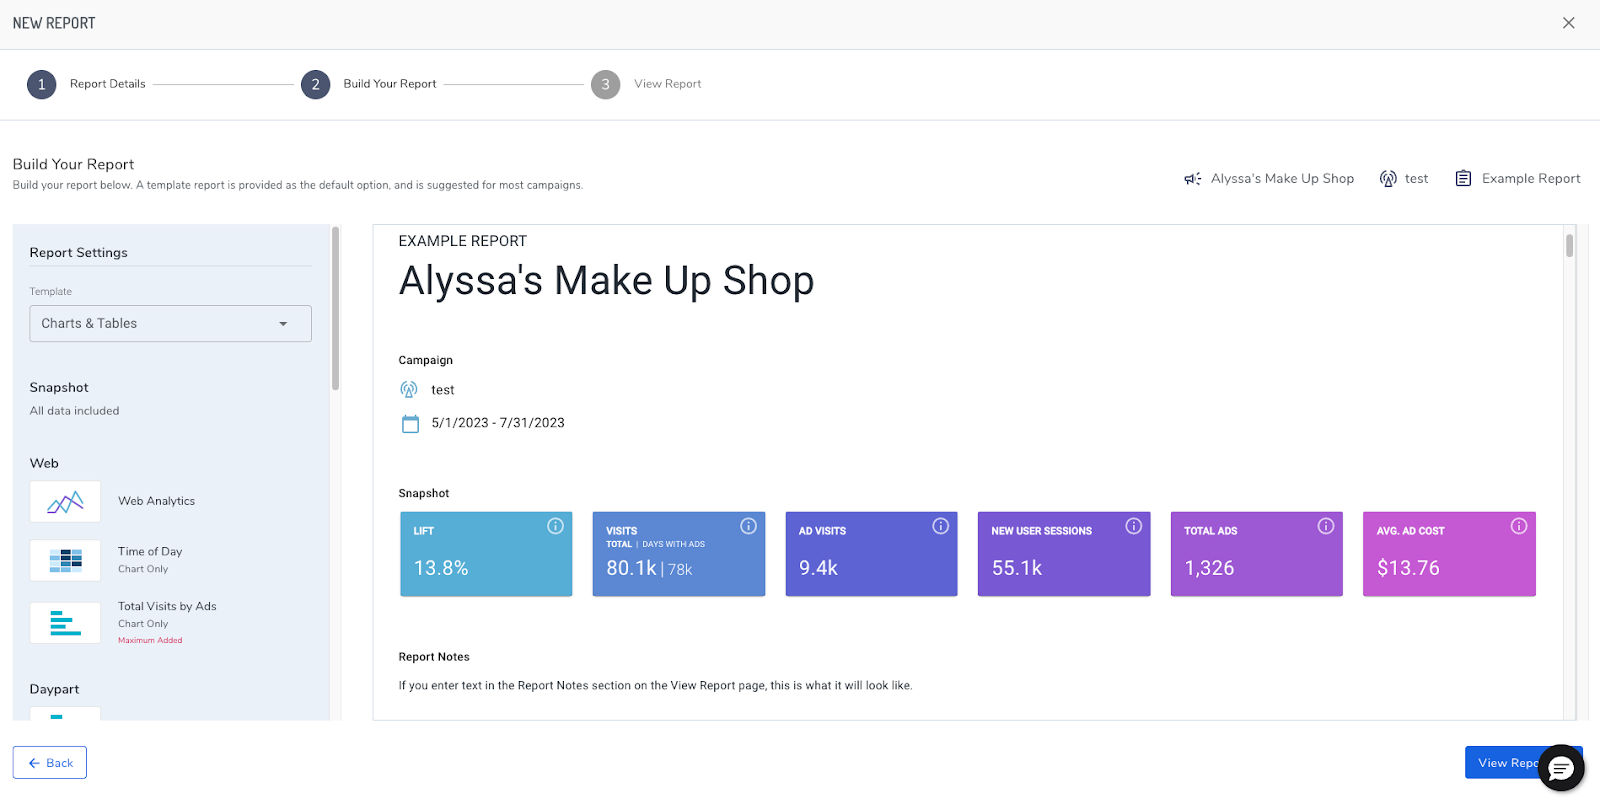This screenshot has height=799, width=1600.
Task: Click the calendar icon beside date range
Action: tap(410, 423)
